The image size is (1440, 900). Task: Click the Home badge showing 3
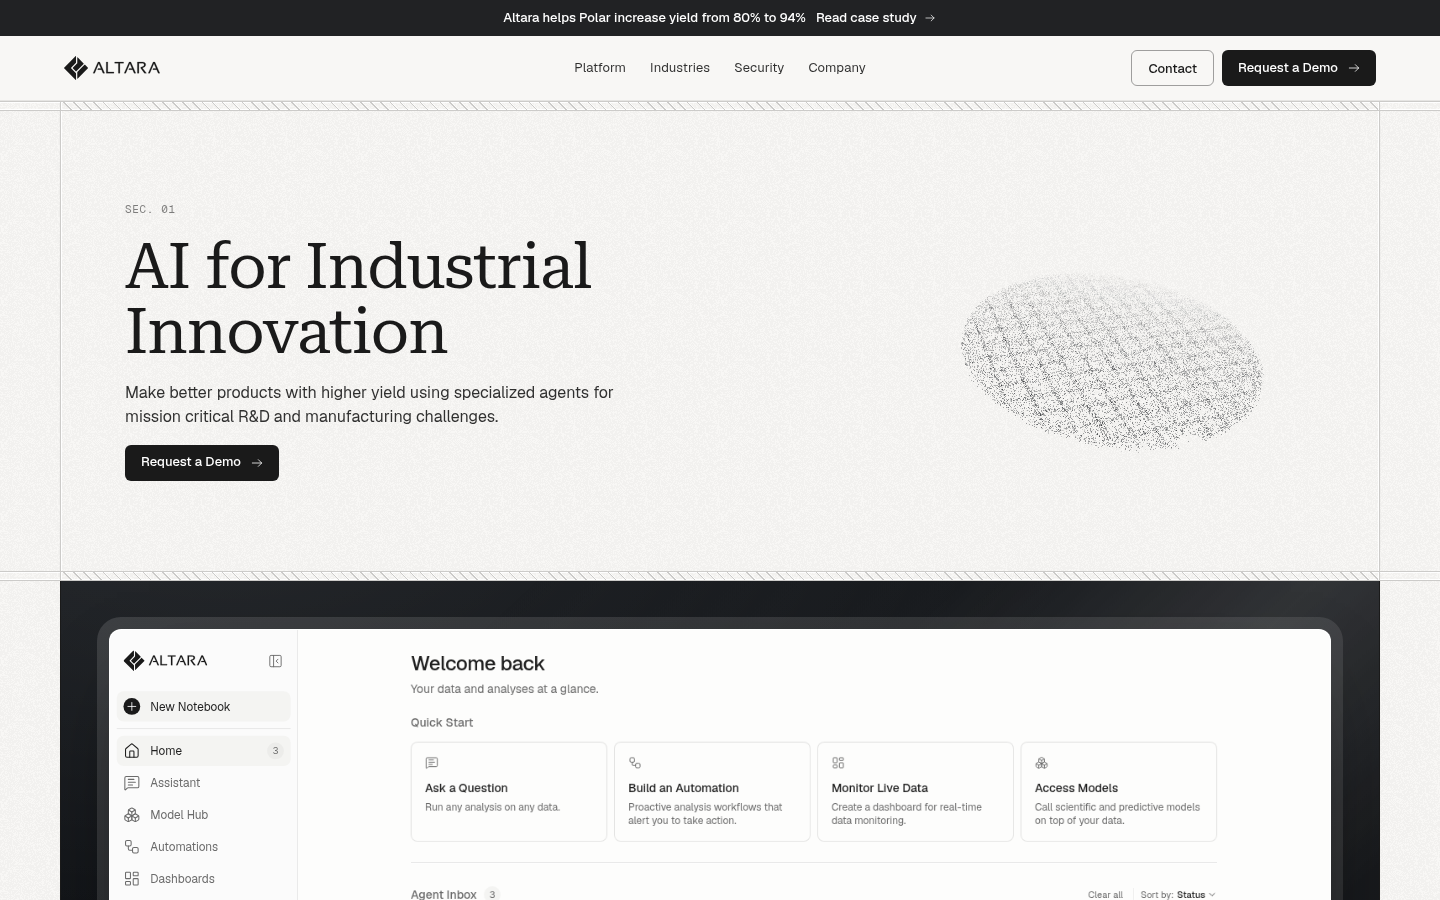click(275, 751)
